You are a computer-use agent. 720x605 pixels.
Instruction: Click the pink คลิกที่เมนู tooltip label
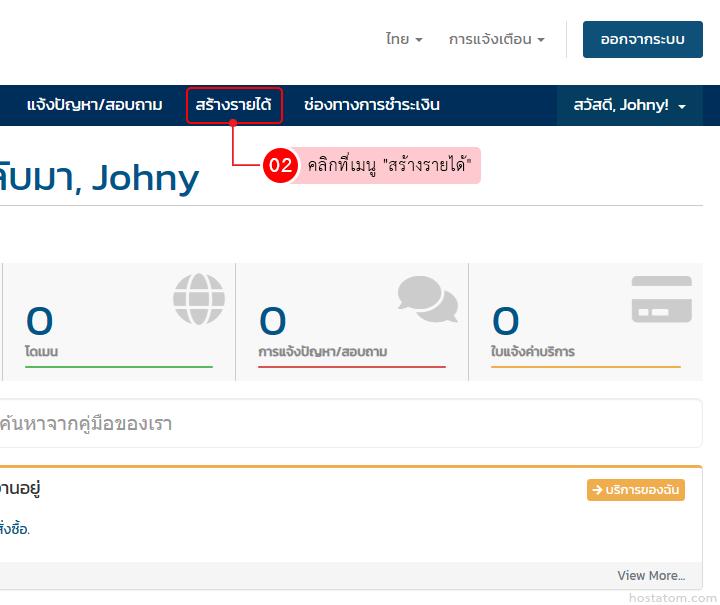click(388, 166)
